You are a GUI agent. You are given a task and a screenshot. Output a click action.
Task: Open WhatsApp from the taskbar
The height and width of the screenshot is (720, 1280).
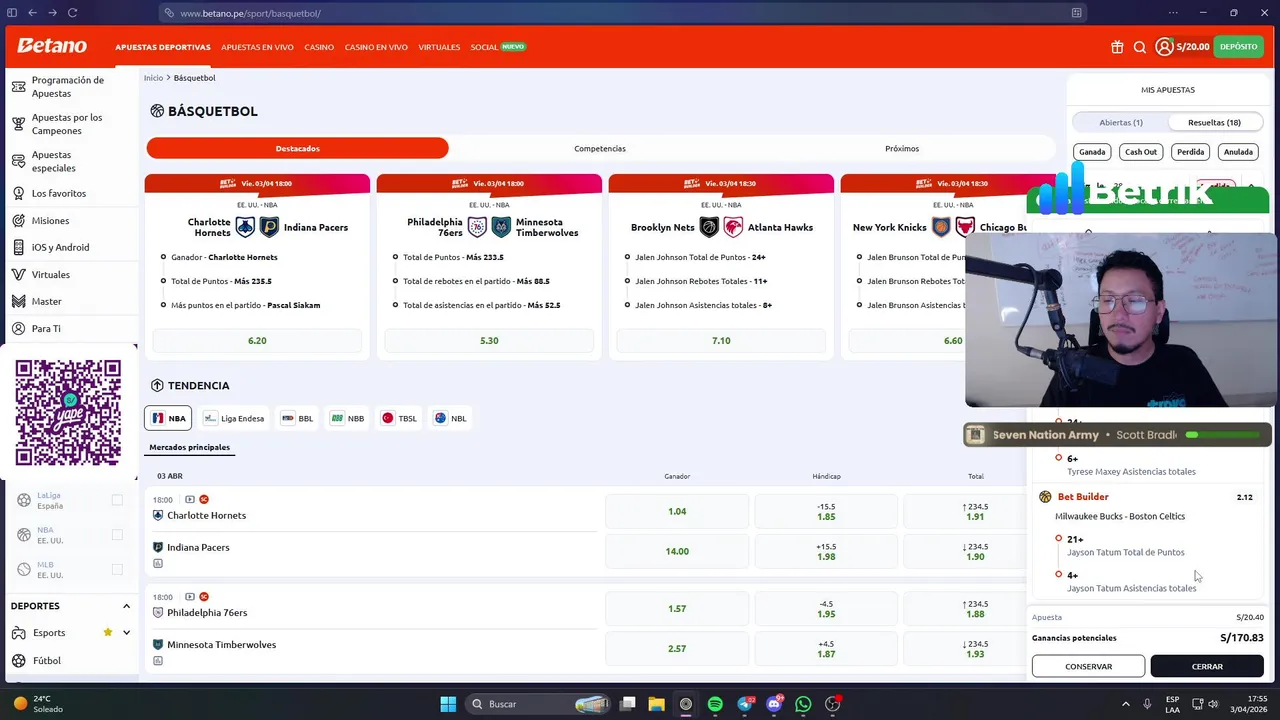(803, 704)
